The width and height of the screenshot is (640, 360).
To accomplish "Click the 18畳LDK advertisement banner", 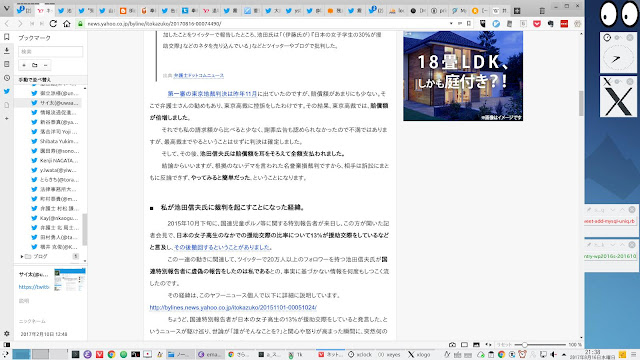I will tap(463, 76).
